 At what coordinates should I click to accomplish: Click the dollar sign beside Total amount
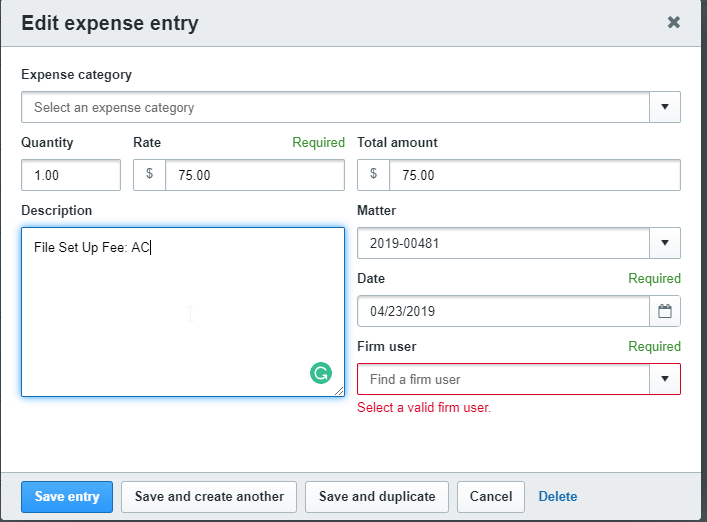pyautogui.click(x=373, y=174)
